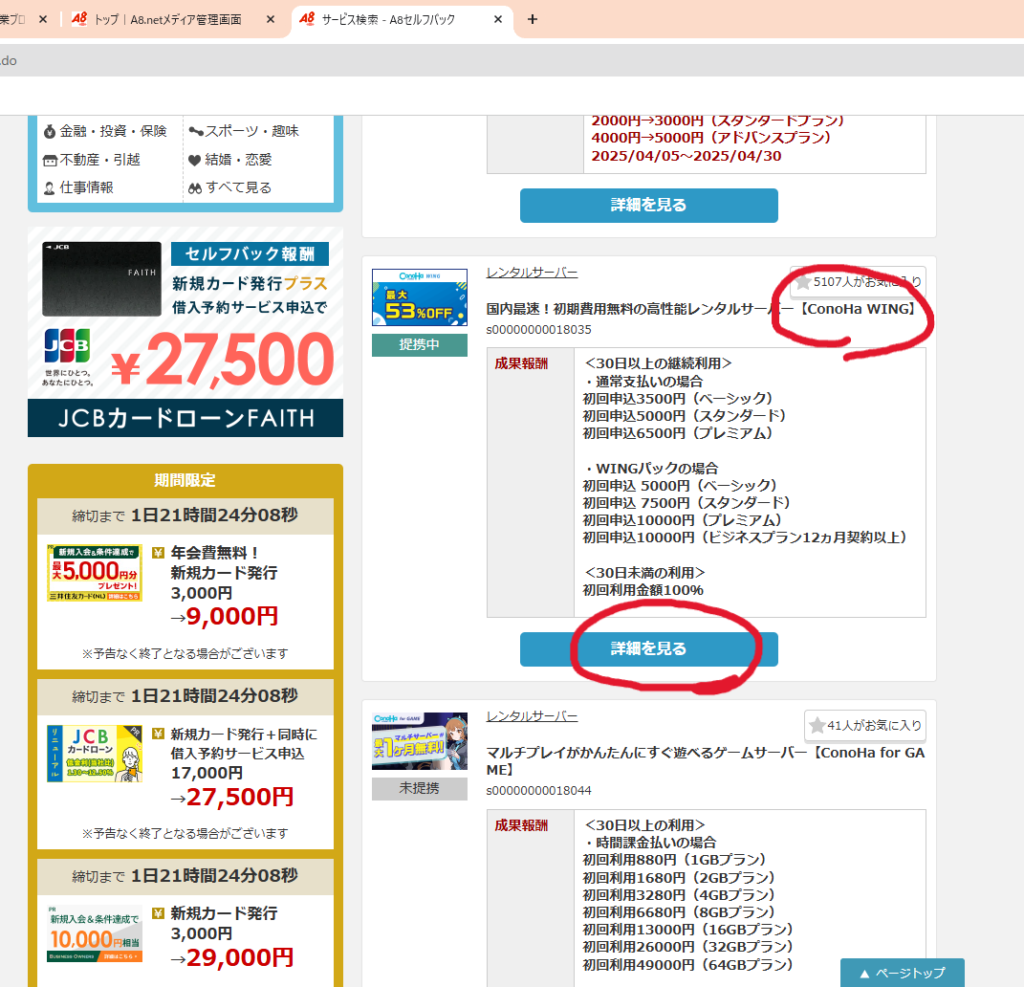Viewport: 1024px width, 987px height.
Task: Click the star icon in the 41人がお気に入り button
Action: (x=817, y=725)
